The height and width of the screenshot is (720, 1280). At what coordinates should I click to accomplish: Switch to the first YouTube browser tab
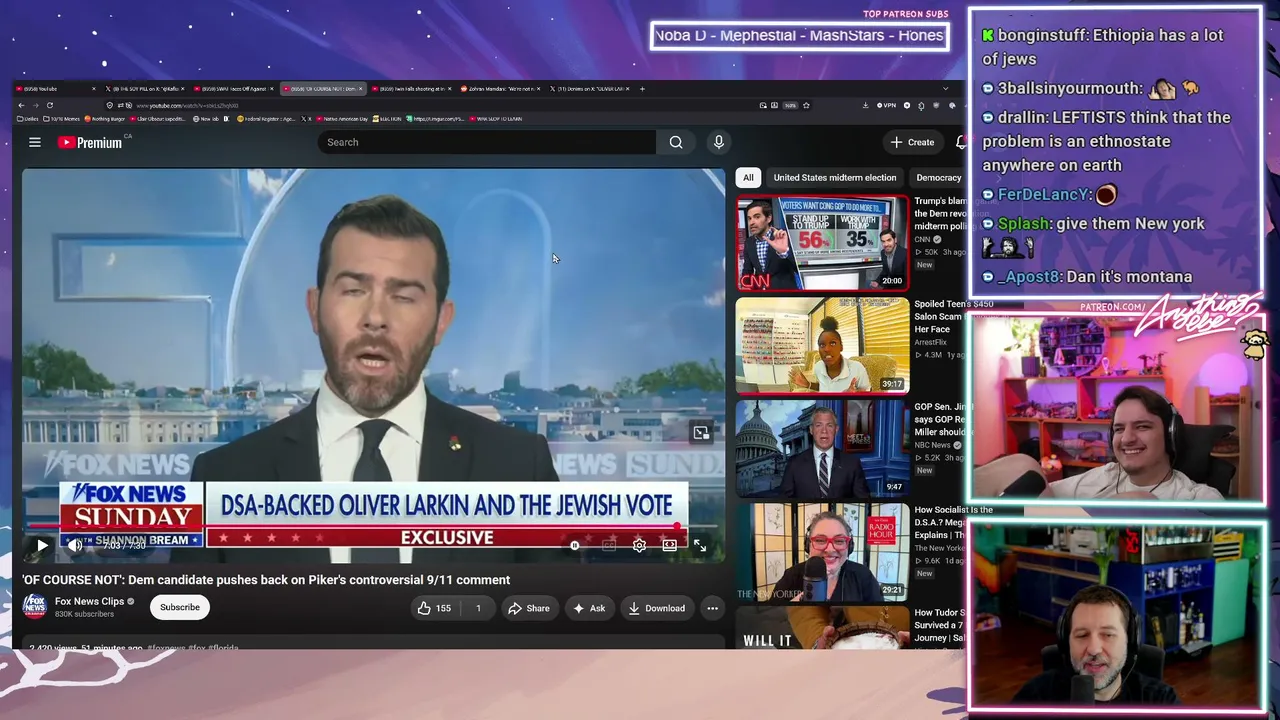click(x=55, y=89)
